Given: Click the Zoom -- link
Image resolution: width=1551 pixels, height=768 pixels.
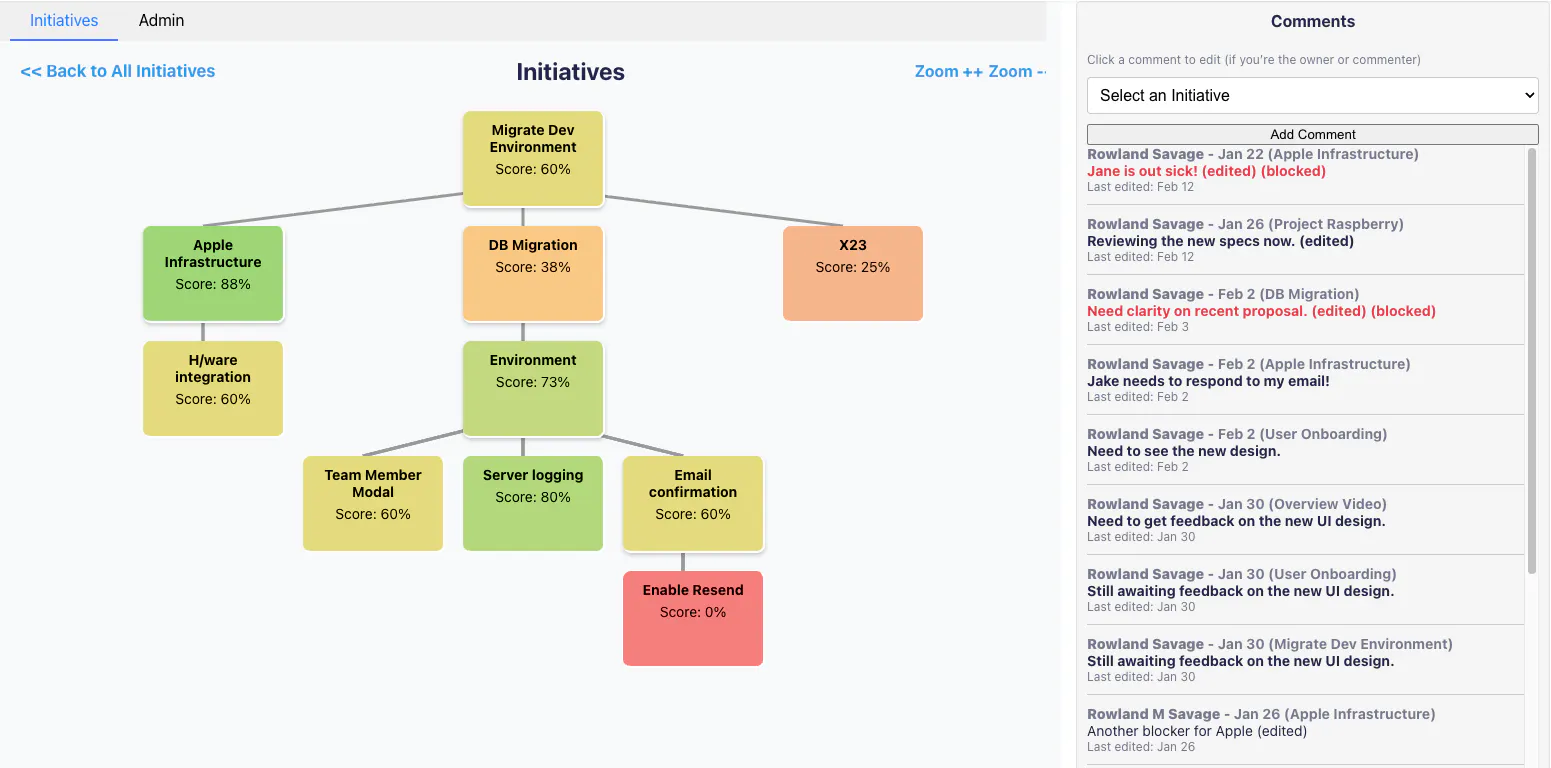Looking at the screenshot, I should pos(1017,71).
